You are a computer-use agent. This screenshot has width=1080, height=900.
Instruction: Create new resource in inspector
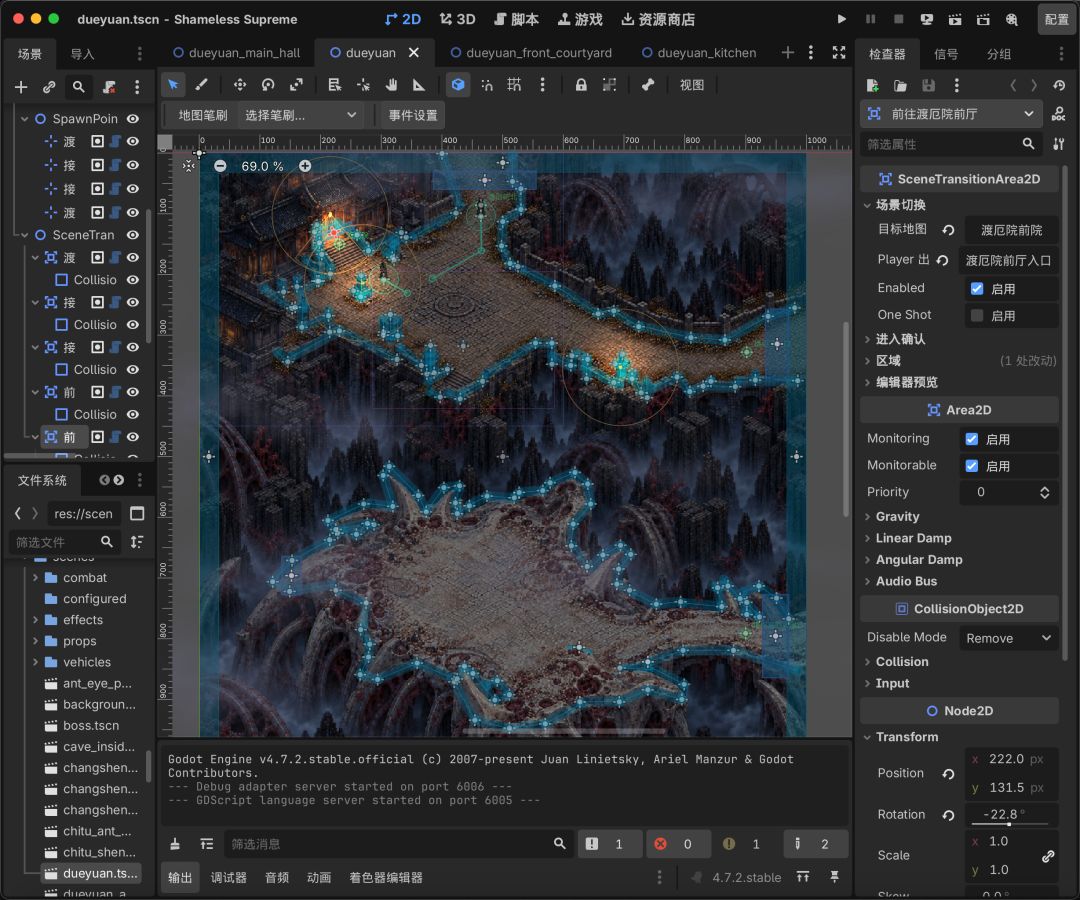[872, 85]
